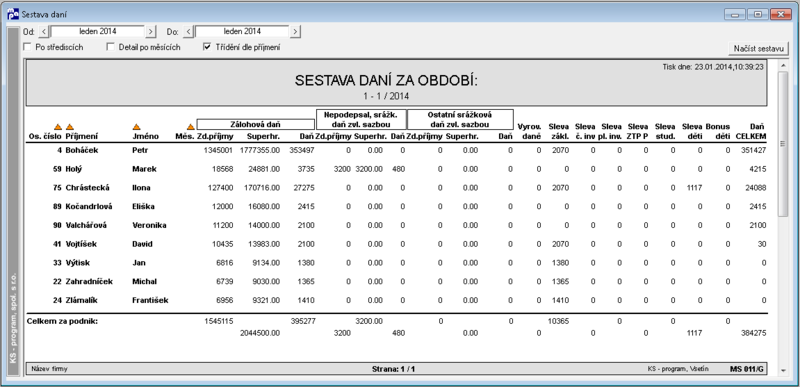Click Boháček's total tax 351427

pyautogui.click(x=754, y=150)
